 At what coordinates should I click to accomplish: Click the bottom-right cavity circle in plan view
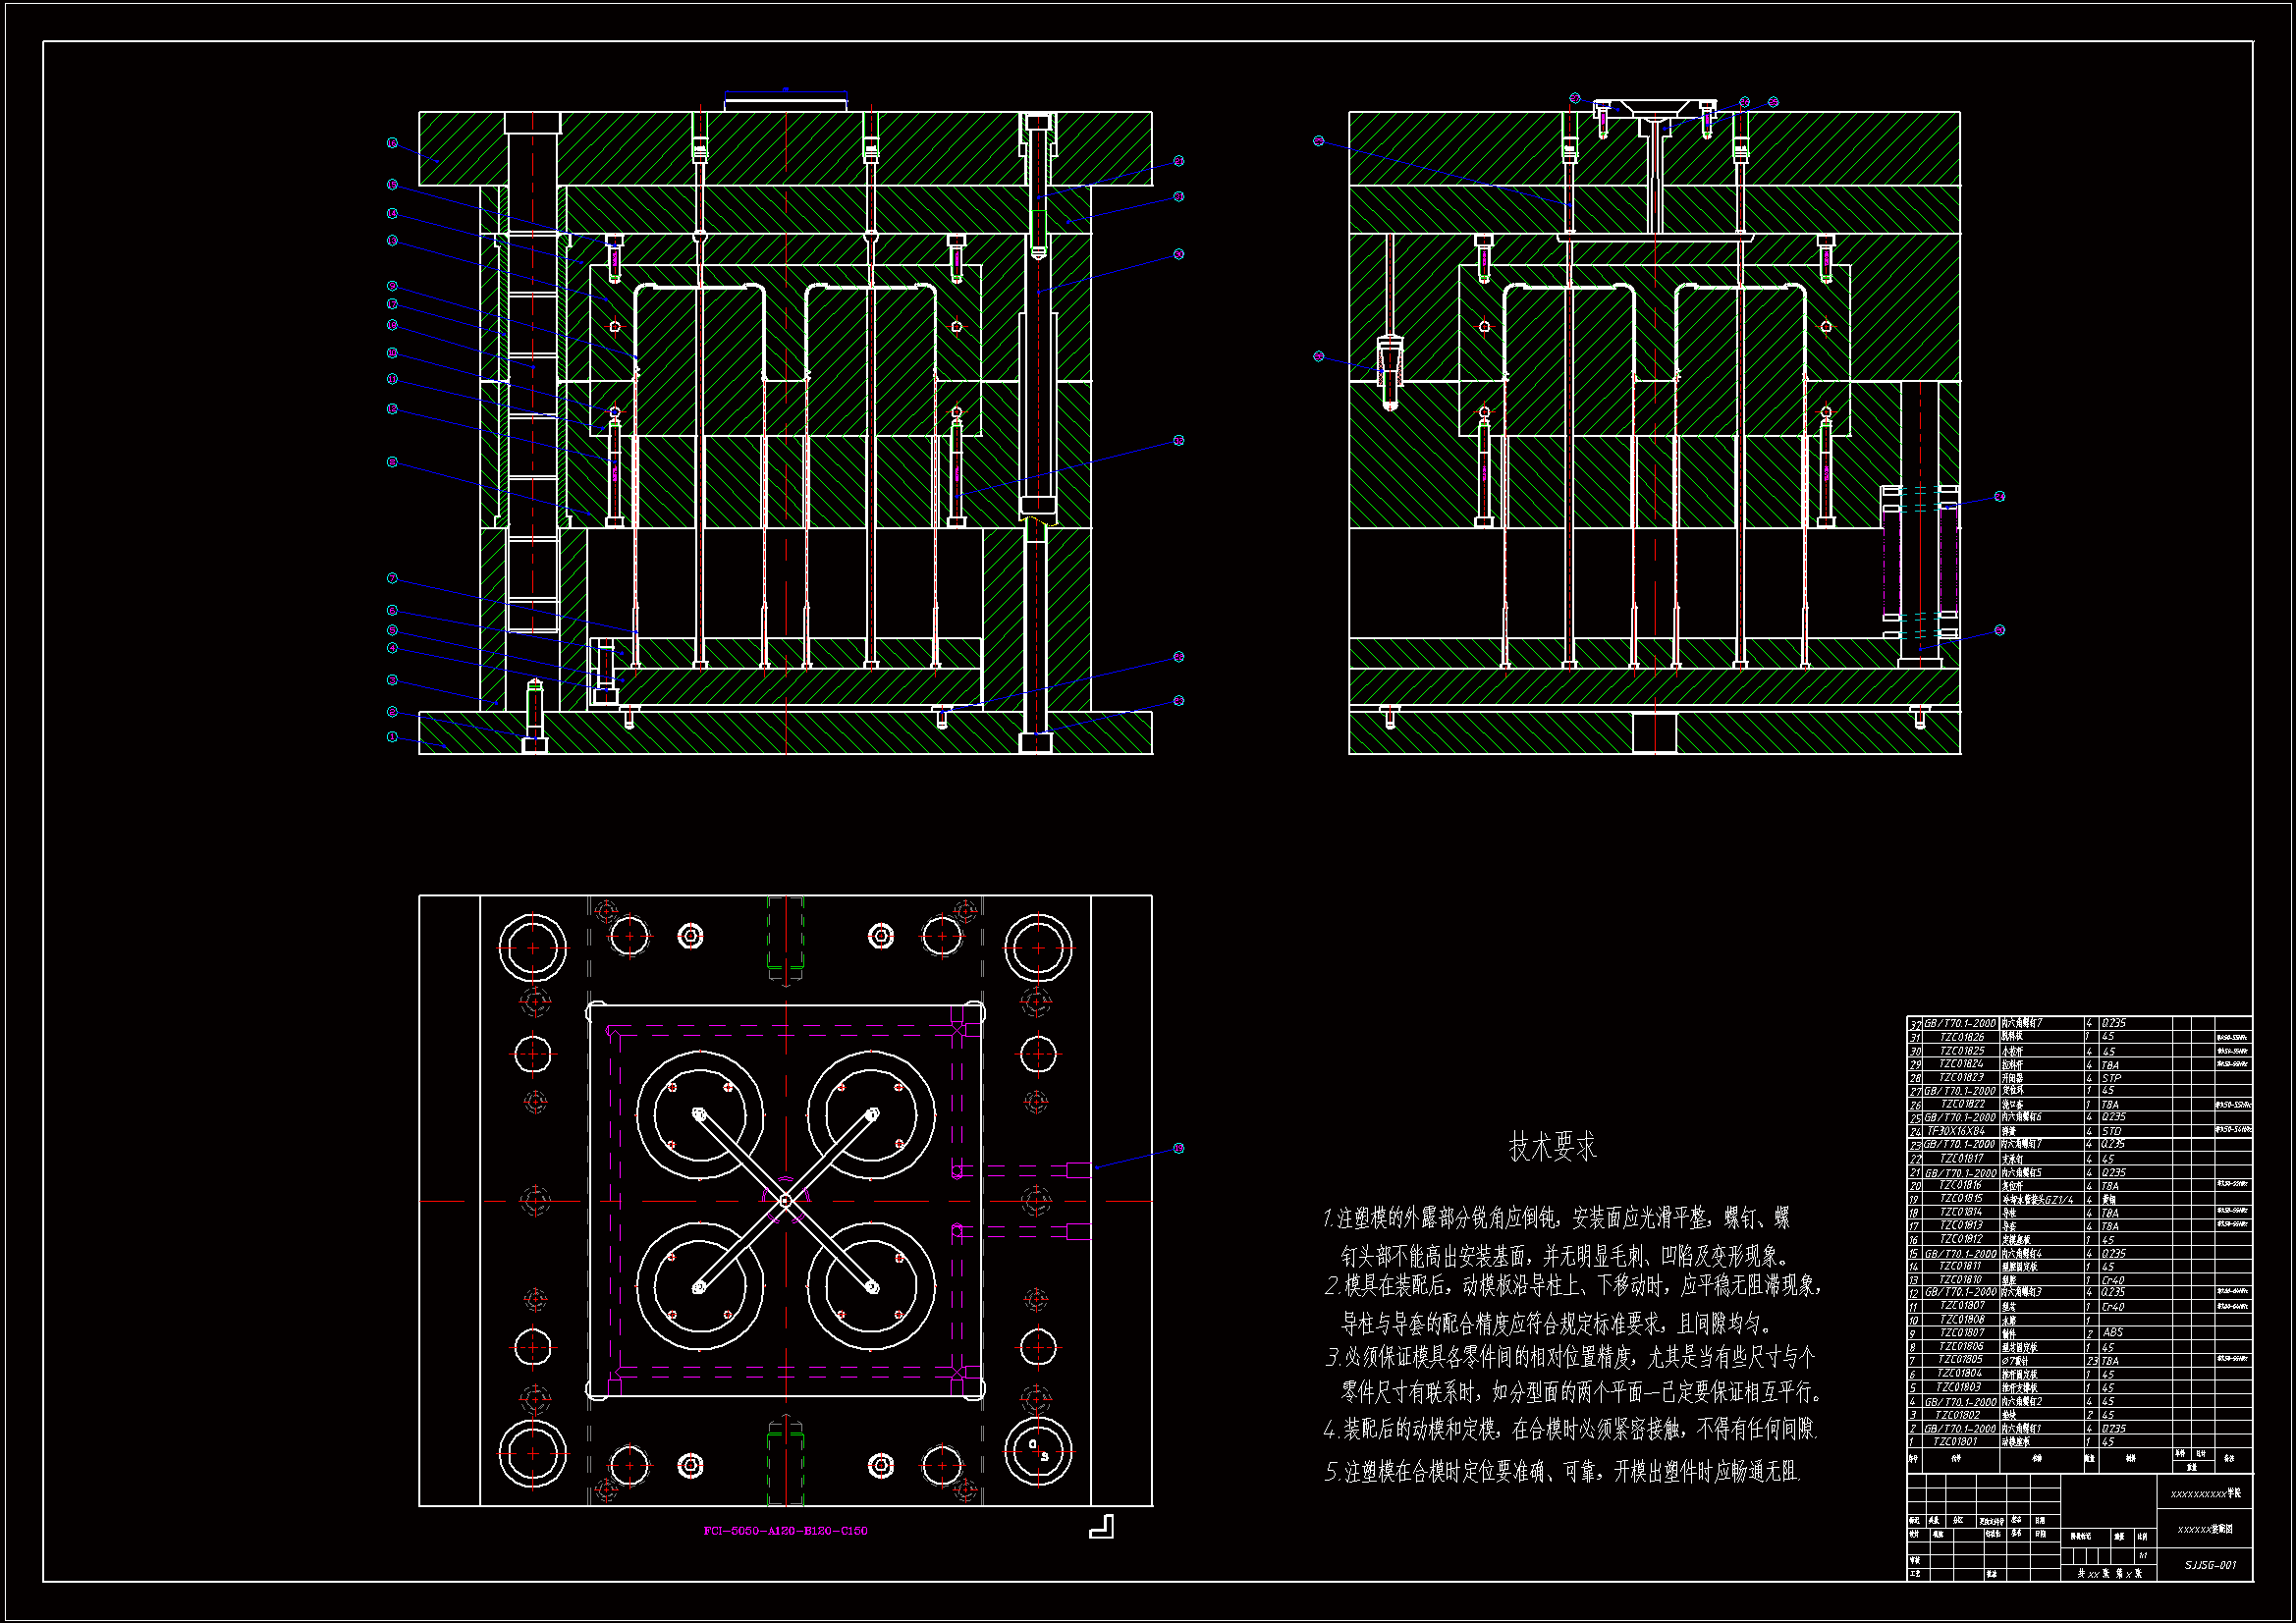(x=871, y=1287)
